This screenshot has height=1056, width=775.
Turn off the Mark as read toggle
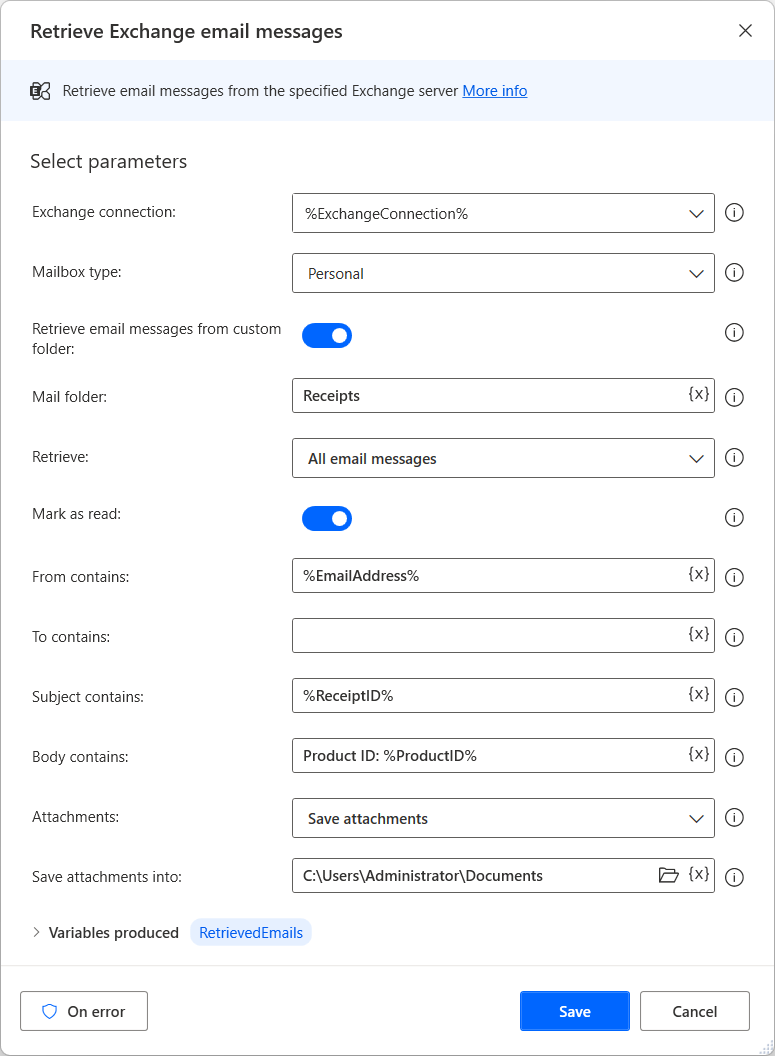[327, 518]
